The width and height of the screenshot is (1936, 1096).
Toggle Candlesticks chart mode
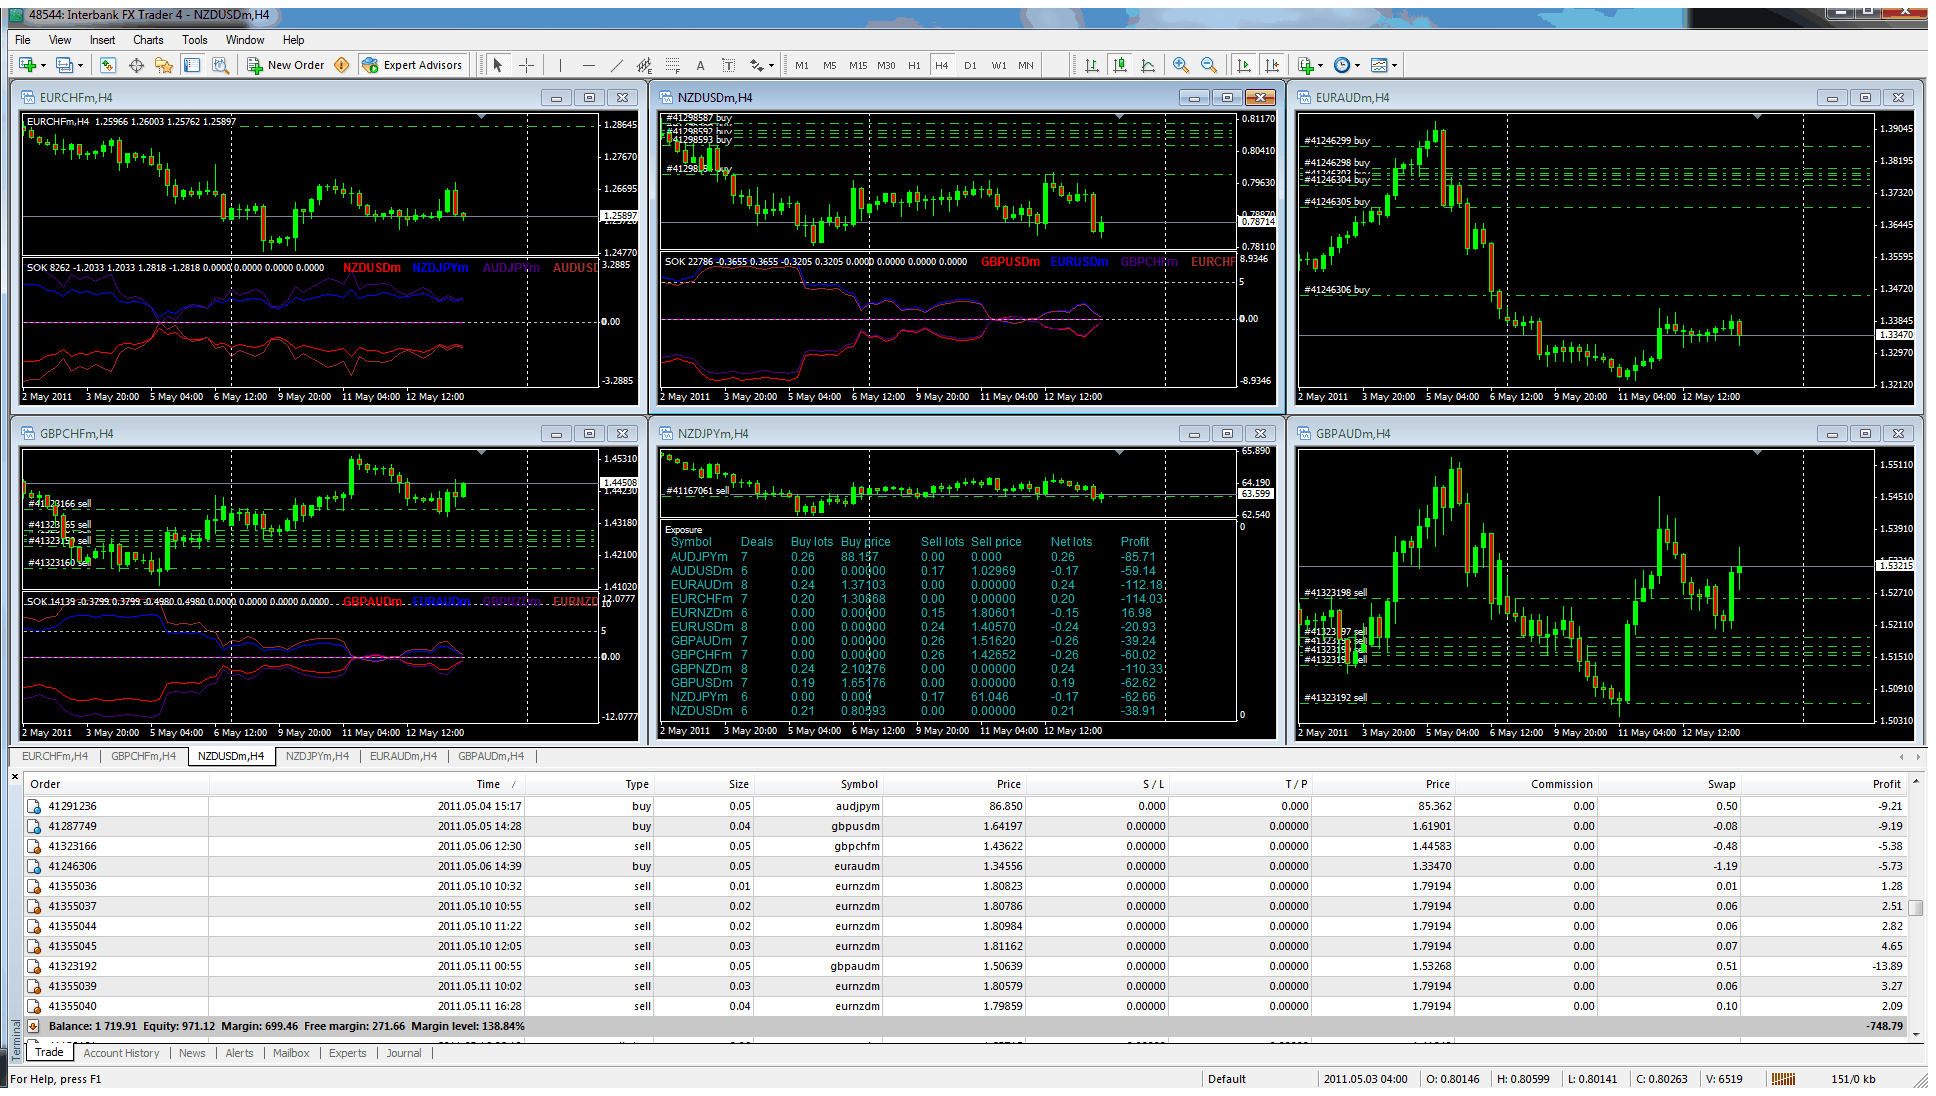pos(1120,65)
